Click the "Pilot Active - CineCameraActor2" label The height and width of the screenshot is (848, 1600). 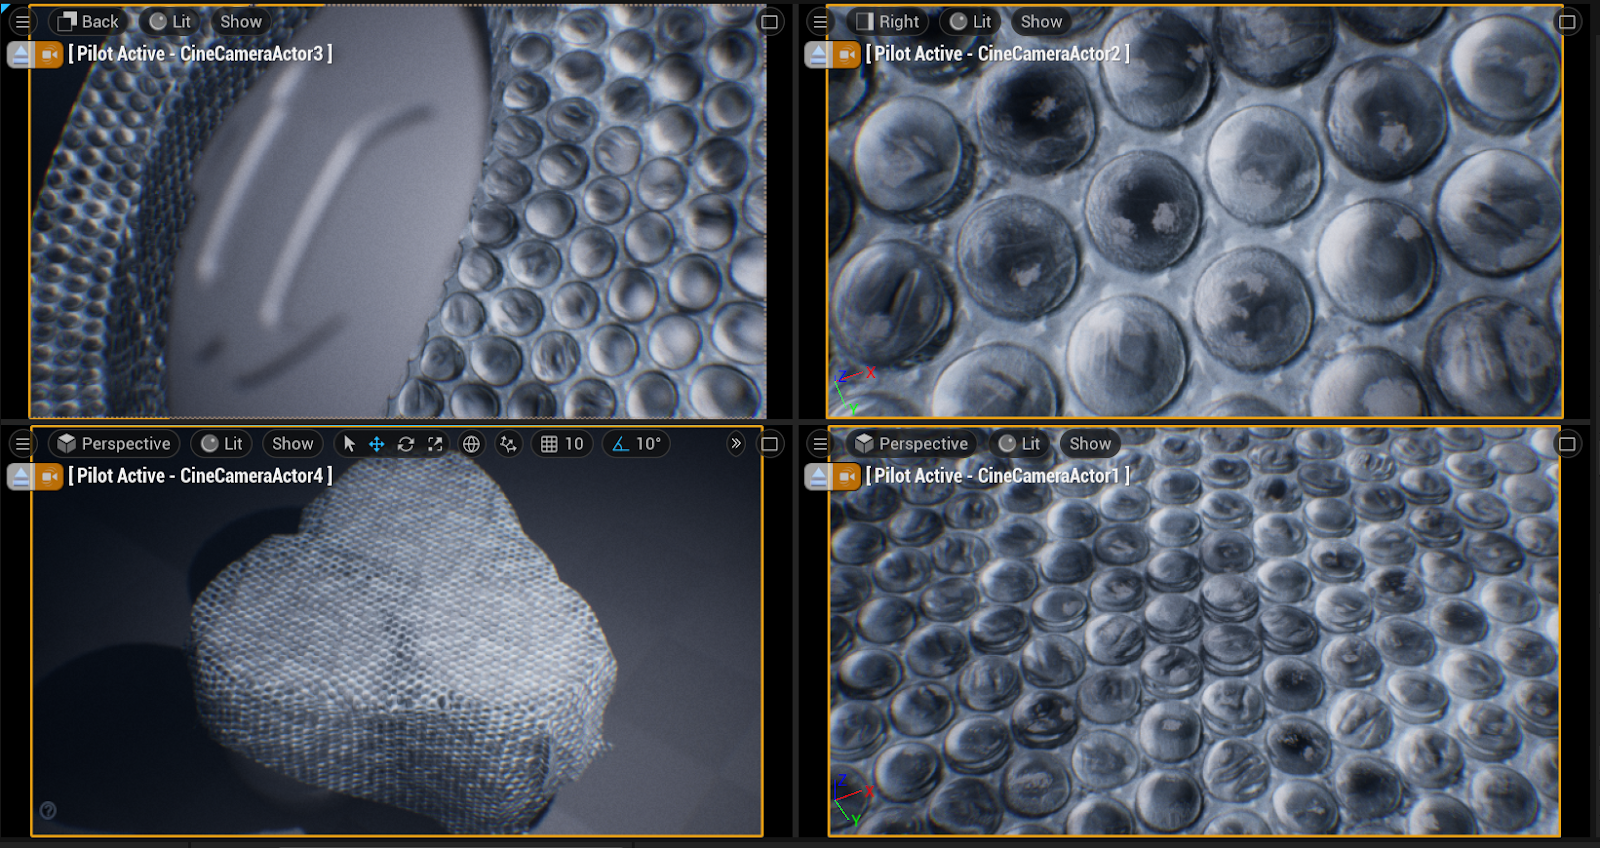pyautogui.click(x=998, y=54)
